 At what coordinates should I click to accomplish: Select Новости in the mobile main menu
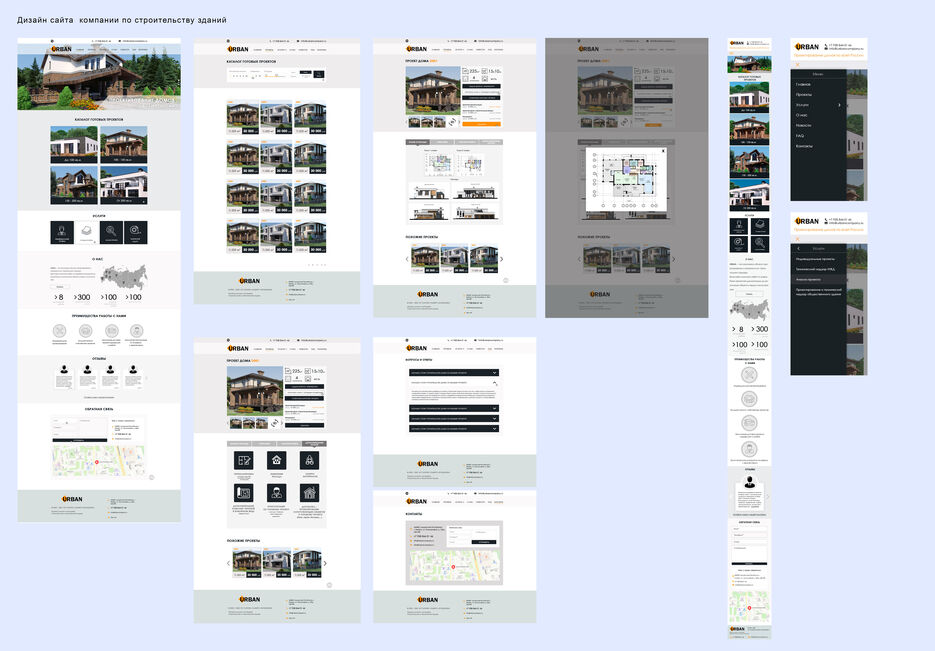pos(804,125)
